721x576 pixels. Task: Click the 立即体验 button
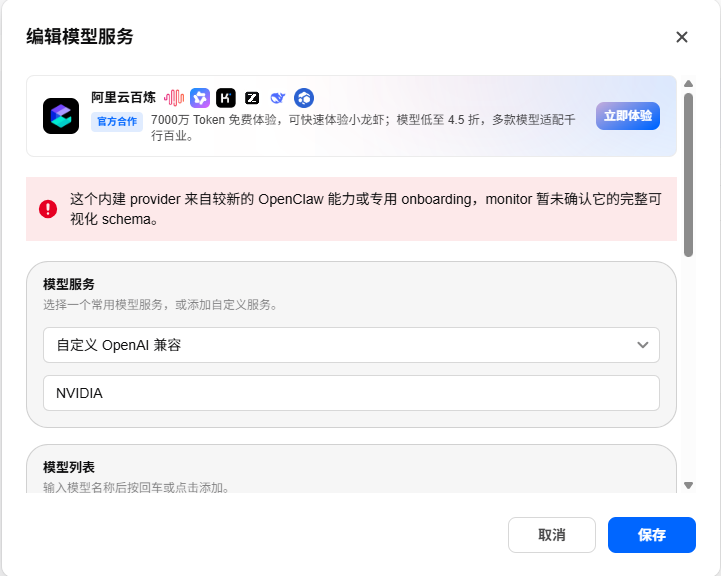[628, 116]
